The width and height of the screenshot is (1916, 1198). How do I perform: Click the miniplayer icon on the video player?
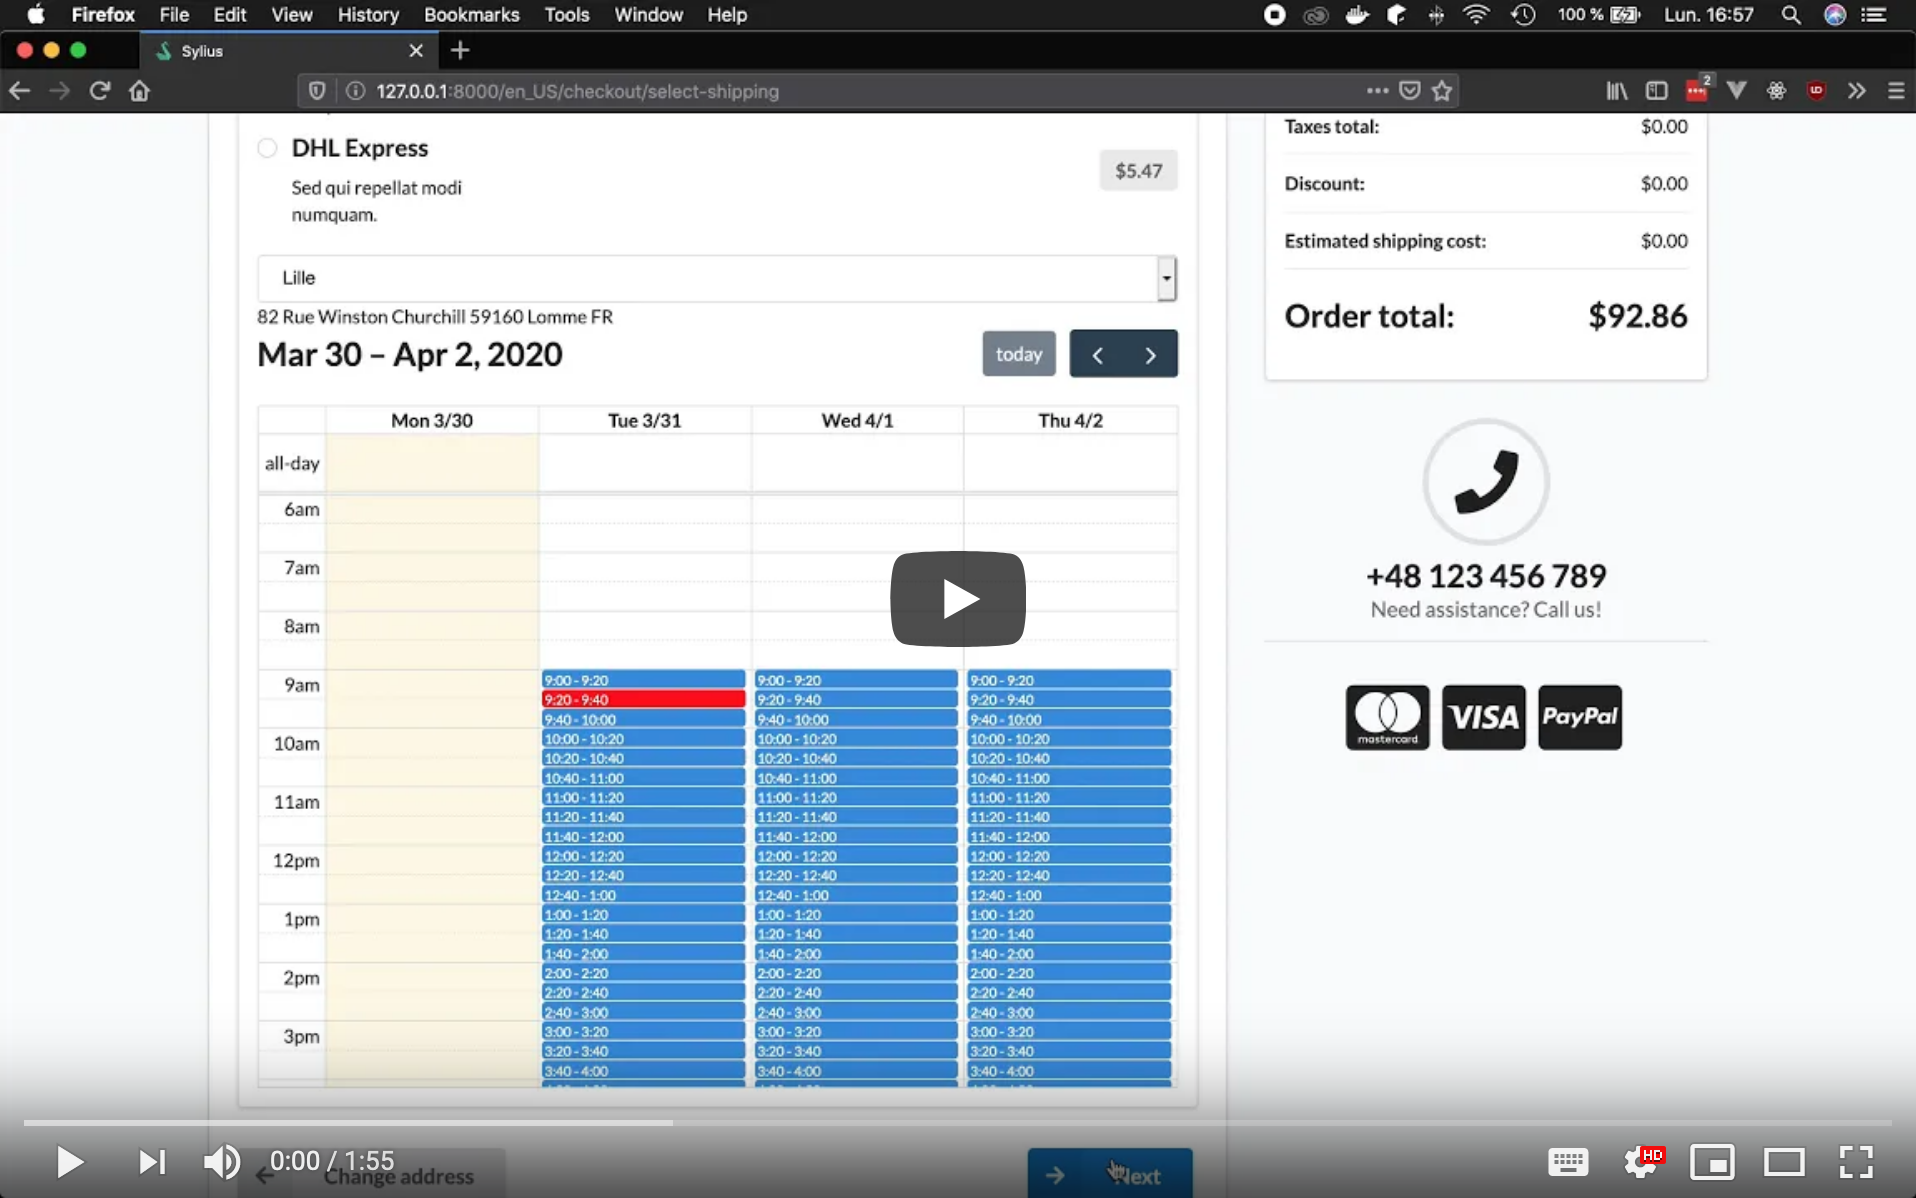1714,1162
